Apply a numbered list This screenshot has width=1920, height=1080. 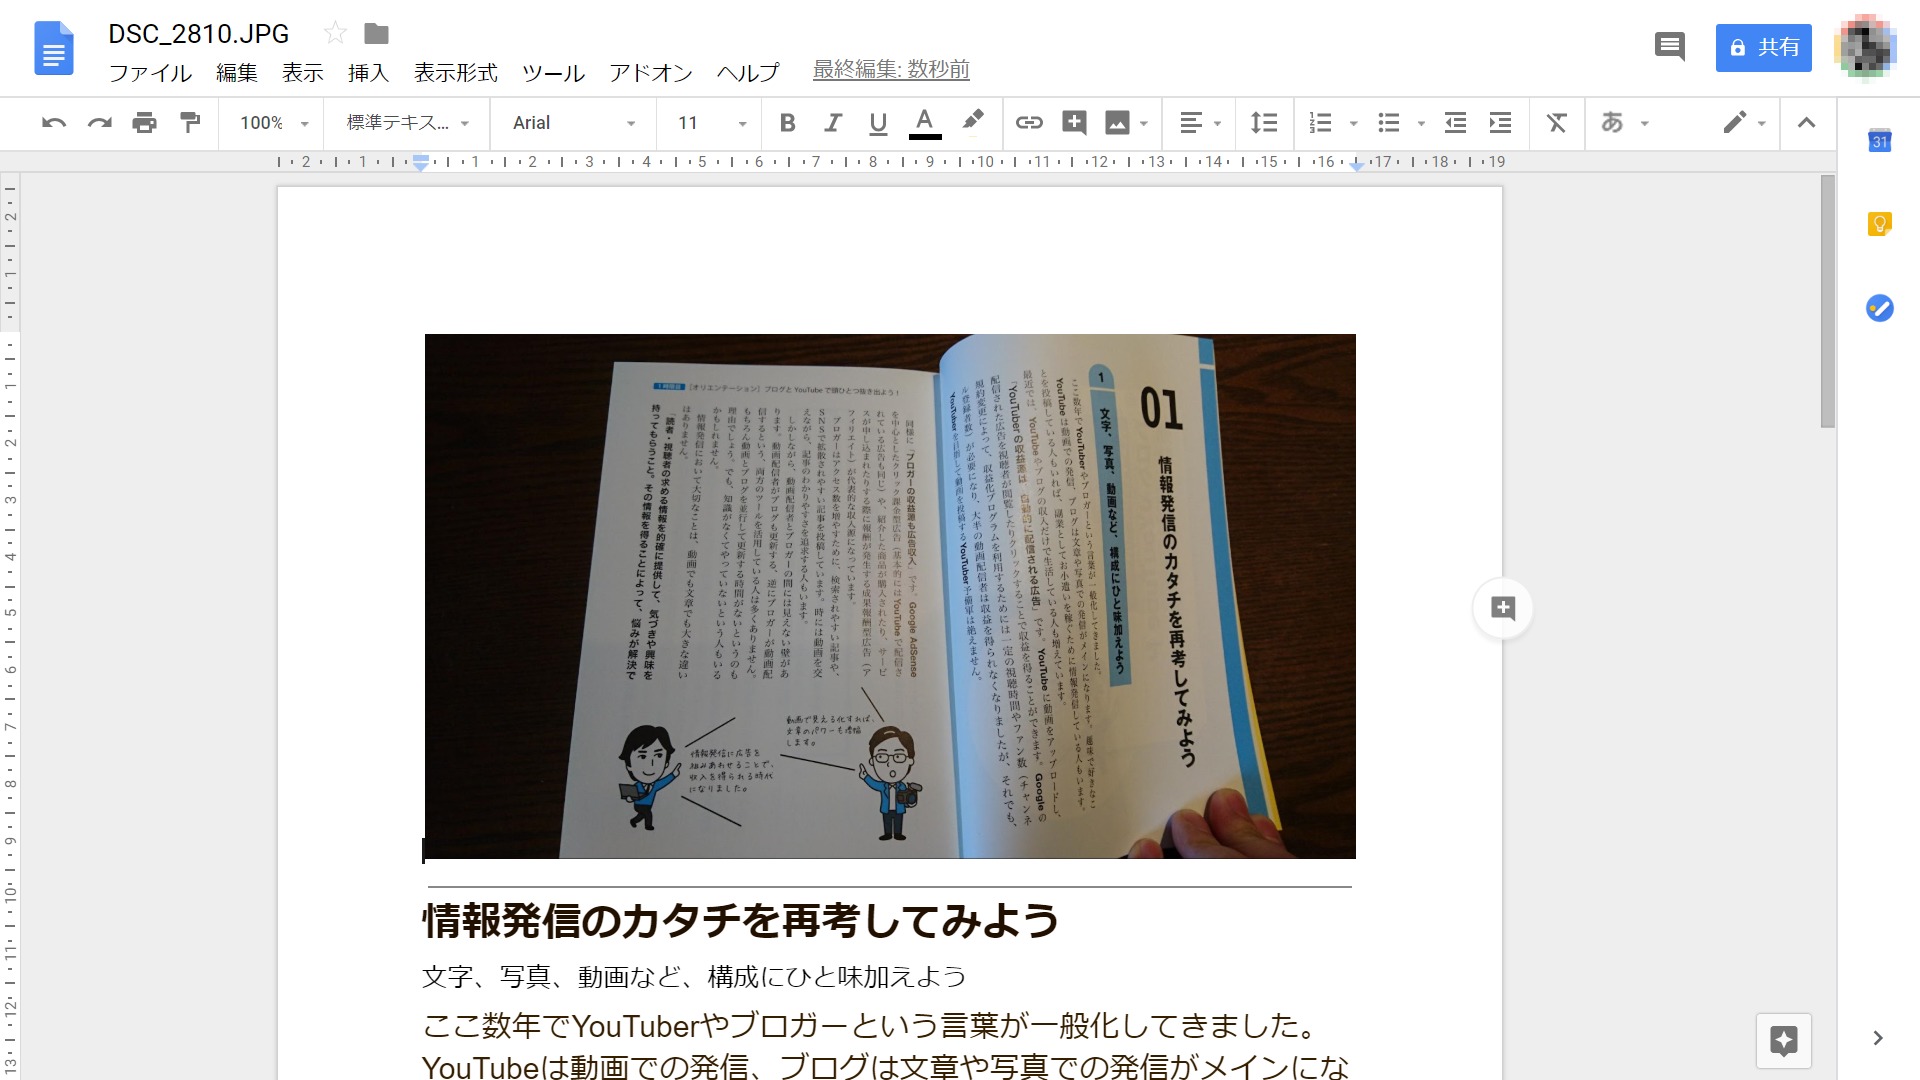click(1321, 122)
